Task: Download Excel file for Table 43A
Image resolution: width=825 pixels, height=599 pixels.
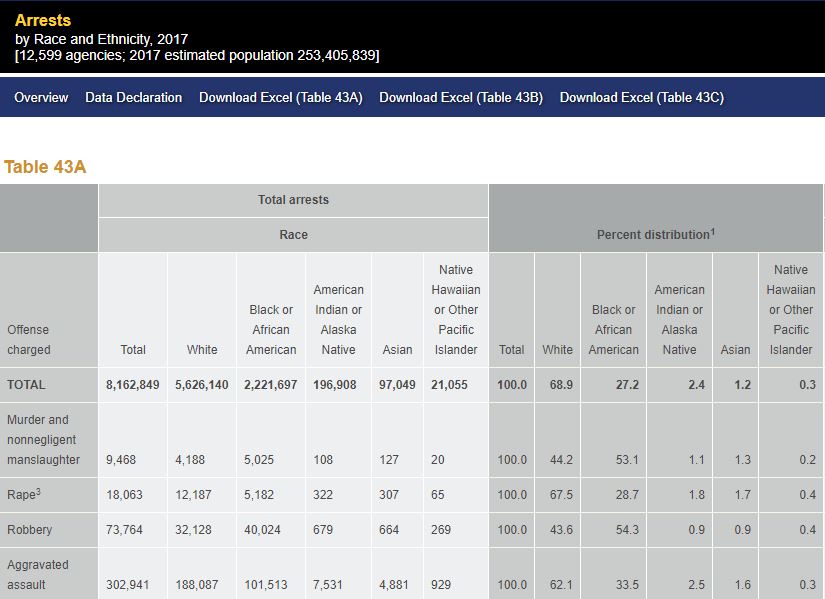Action: click(280, 97)
